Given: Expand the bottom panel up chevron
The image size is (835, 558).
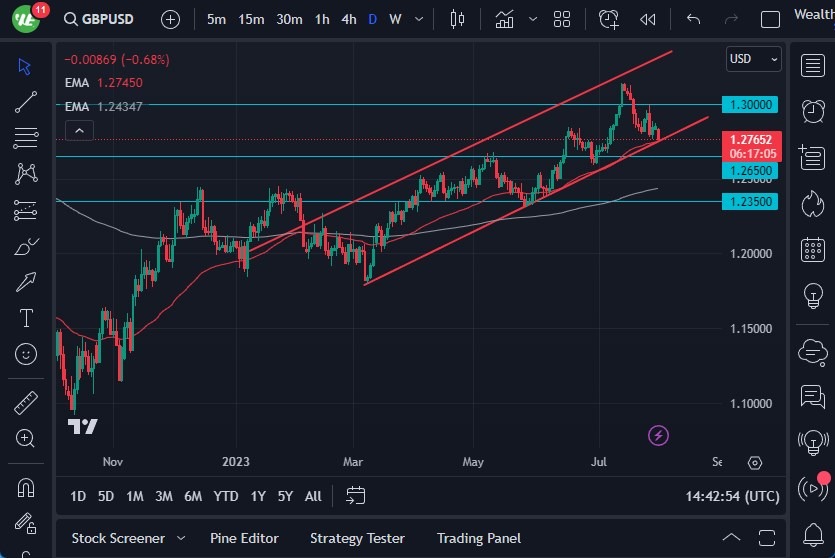Looking at the screenshot, I should coord(732,538).
